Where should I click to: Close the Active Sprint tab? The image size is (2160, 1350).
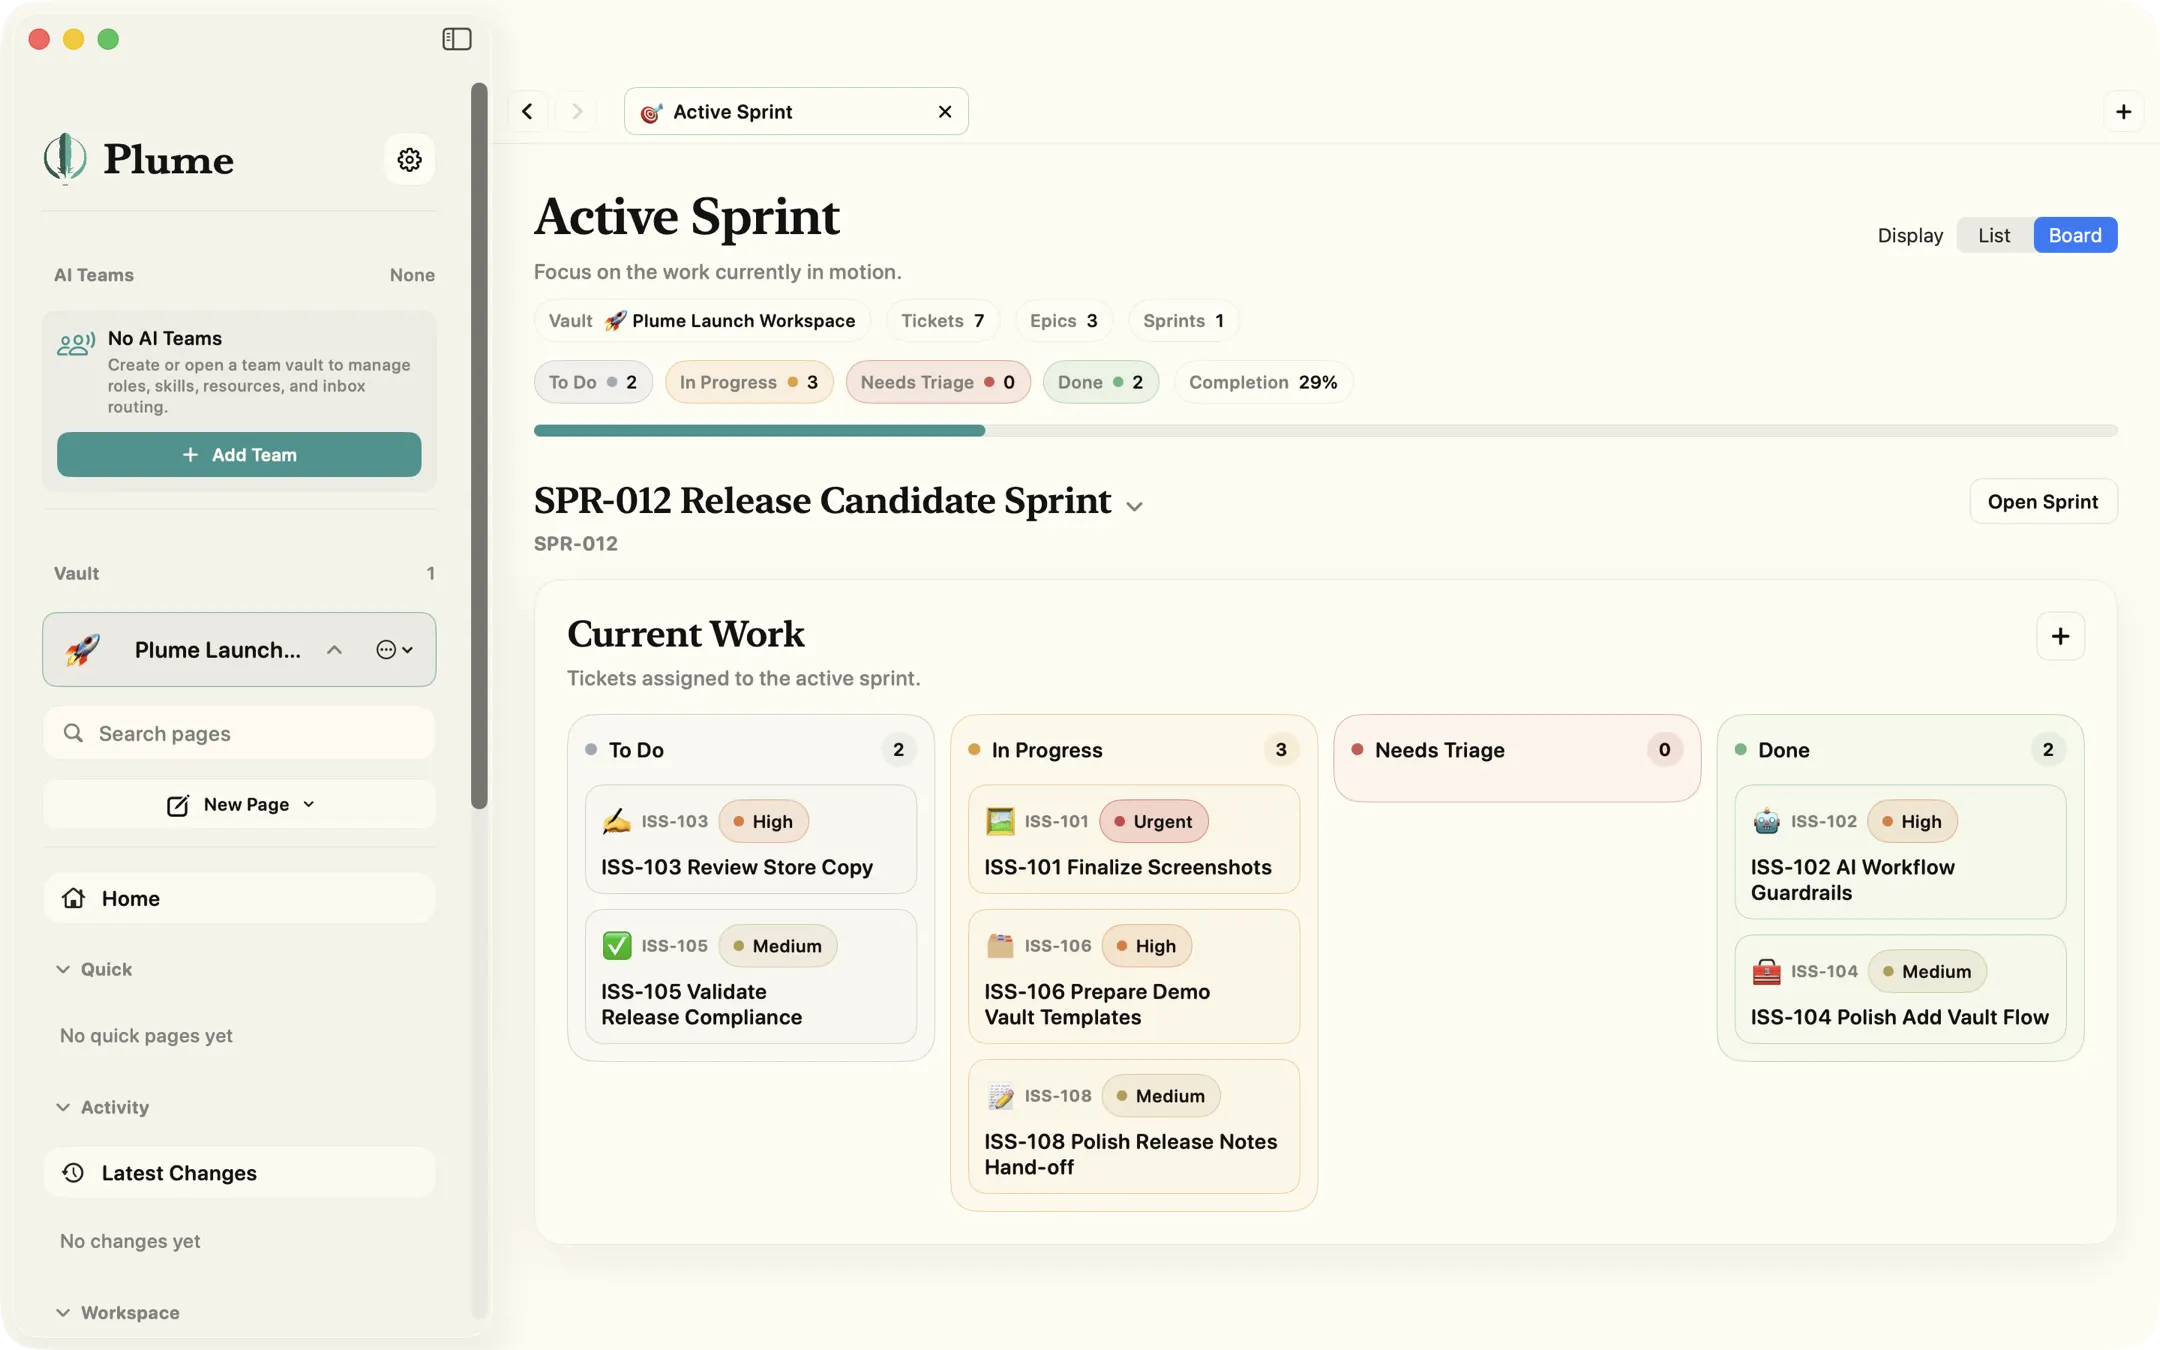pos(945,111)
